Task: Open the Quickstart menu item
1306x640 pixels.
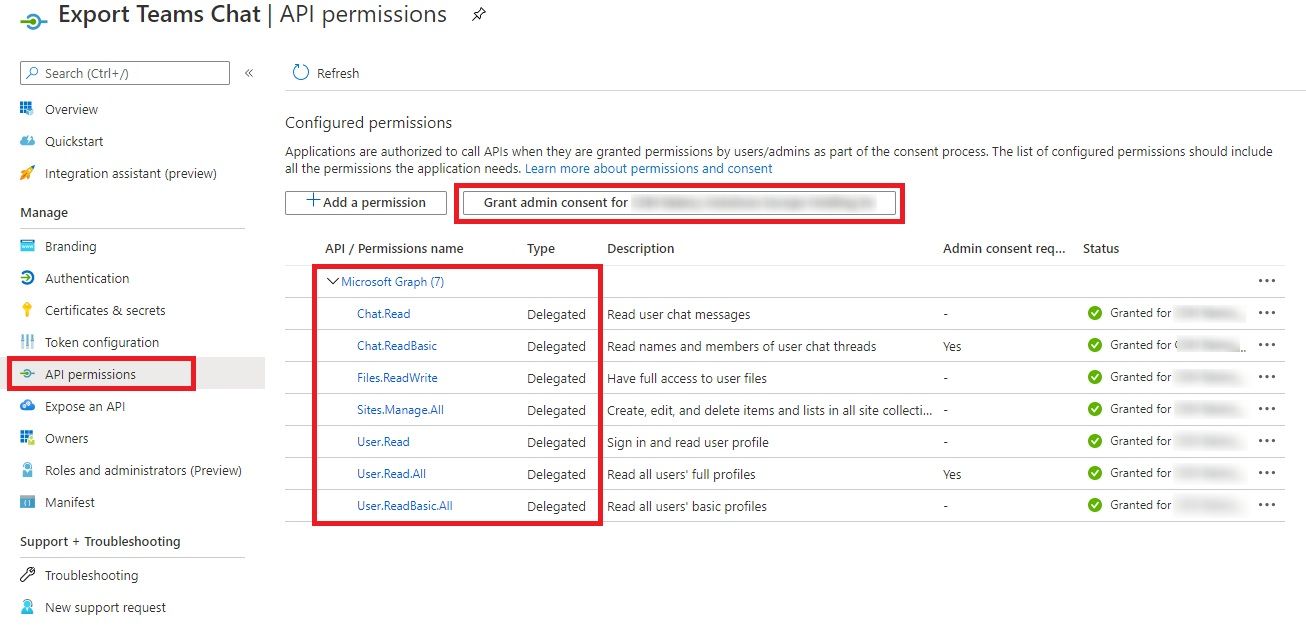Action: point(74,141)
